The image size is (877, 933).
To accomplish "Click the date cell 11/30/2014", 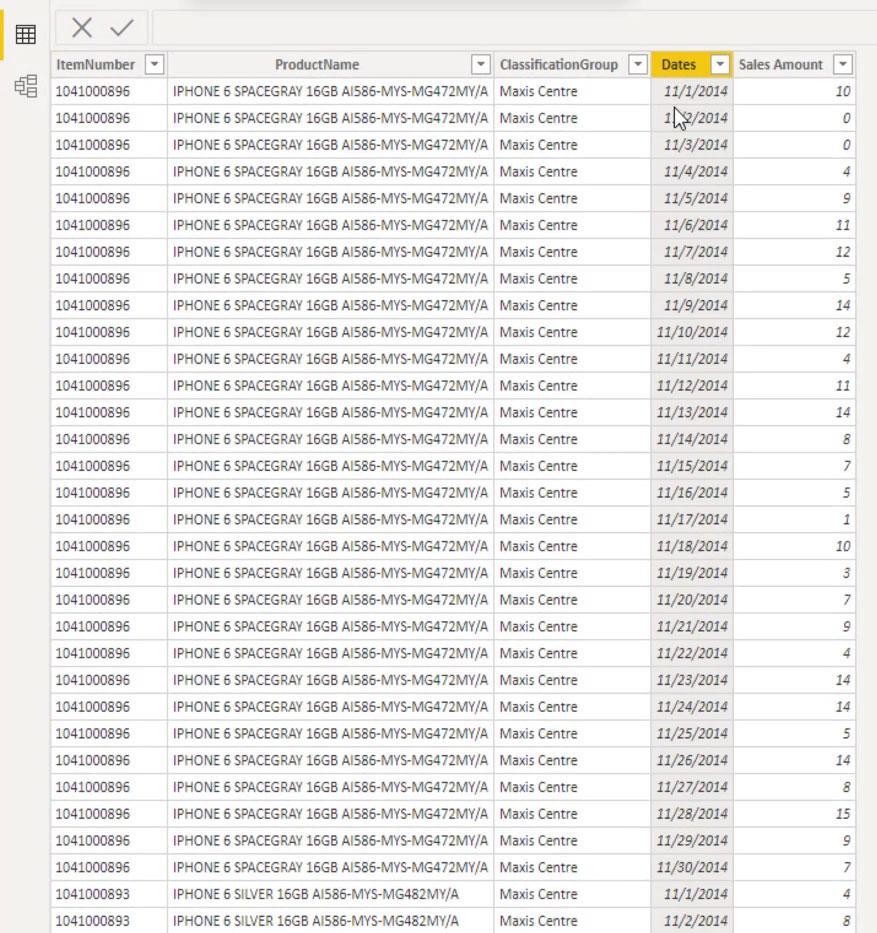I will 692,868.
